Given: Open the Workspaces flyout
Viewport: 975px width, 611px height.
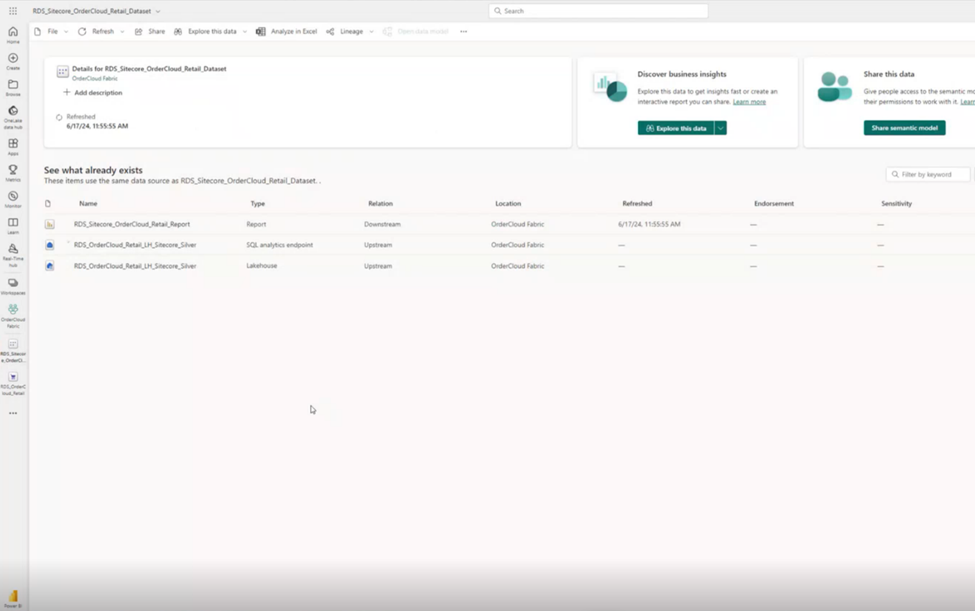Looking at the screenshot, I should (x=13, y=286).
